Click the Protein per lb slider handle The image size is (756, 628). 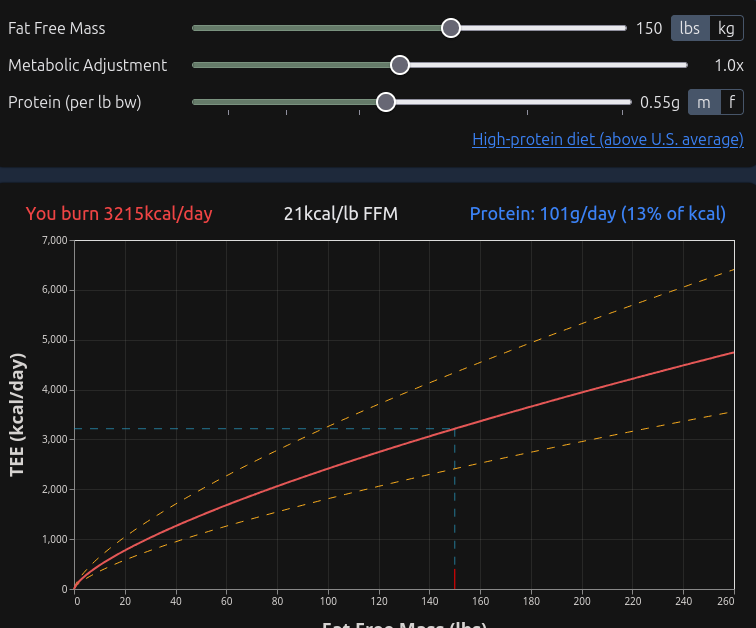point(386,102)
